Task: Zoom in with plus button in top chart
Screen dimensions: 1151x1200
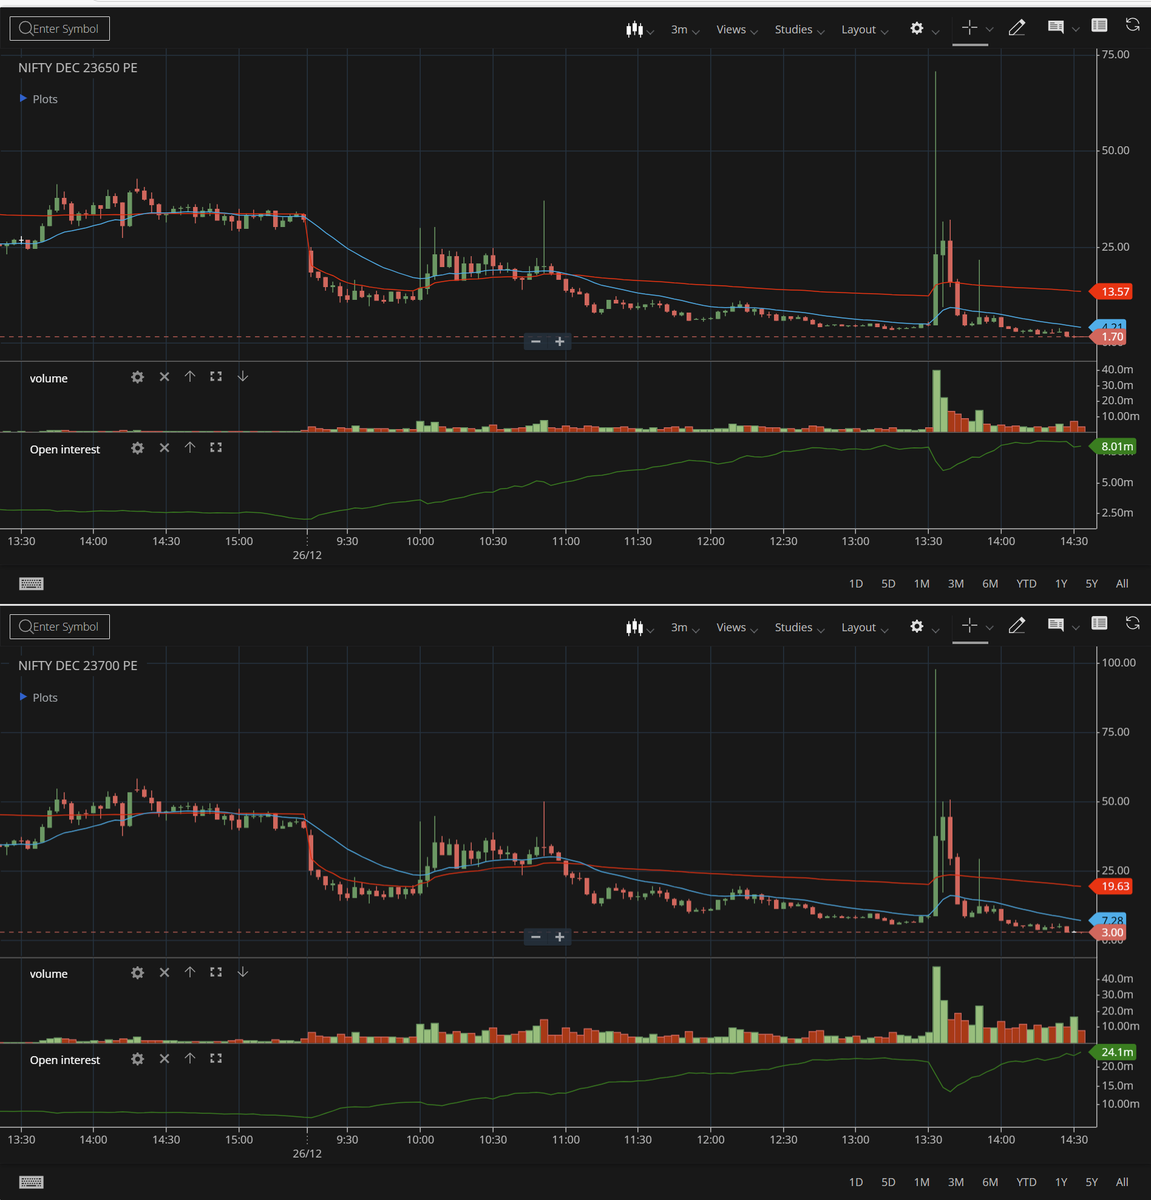Action: click(559, 342)
